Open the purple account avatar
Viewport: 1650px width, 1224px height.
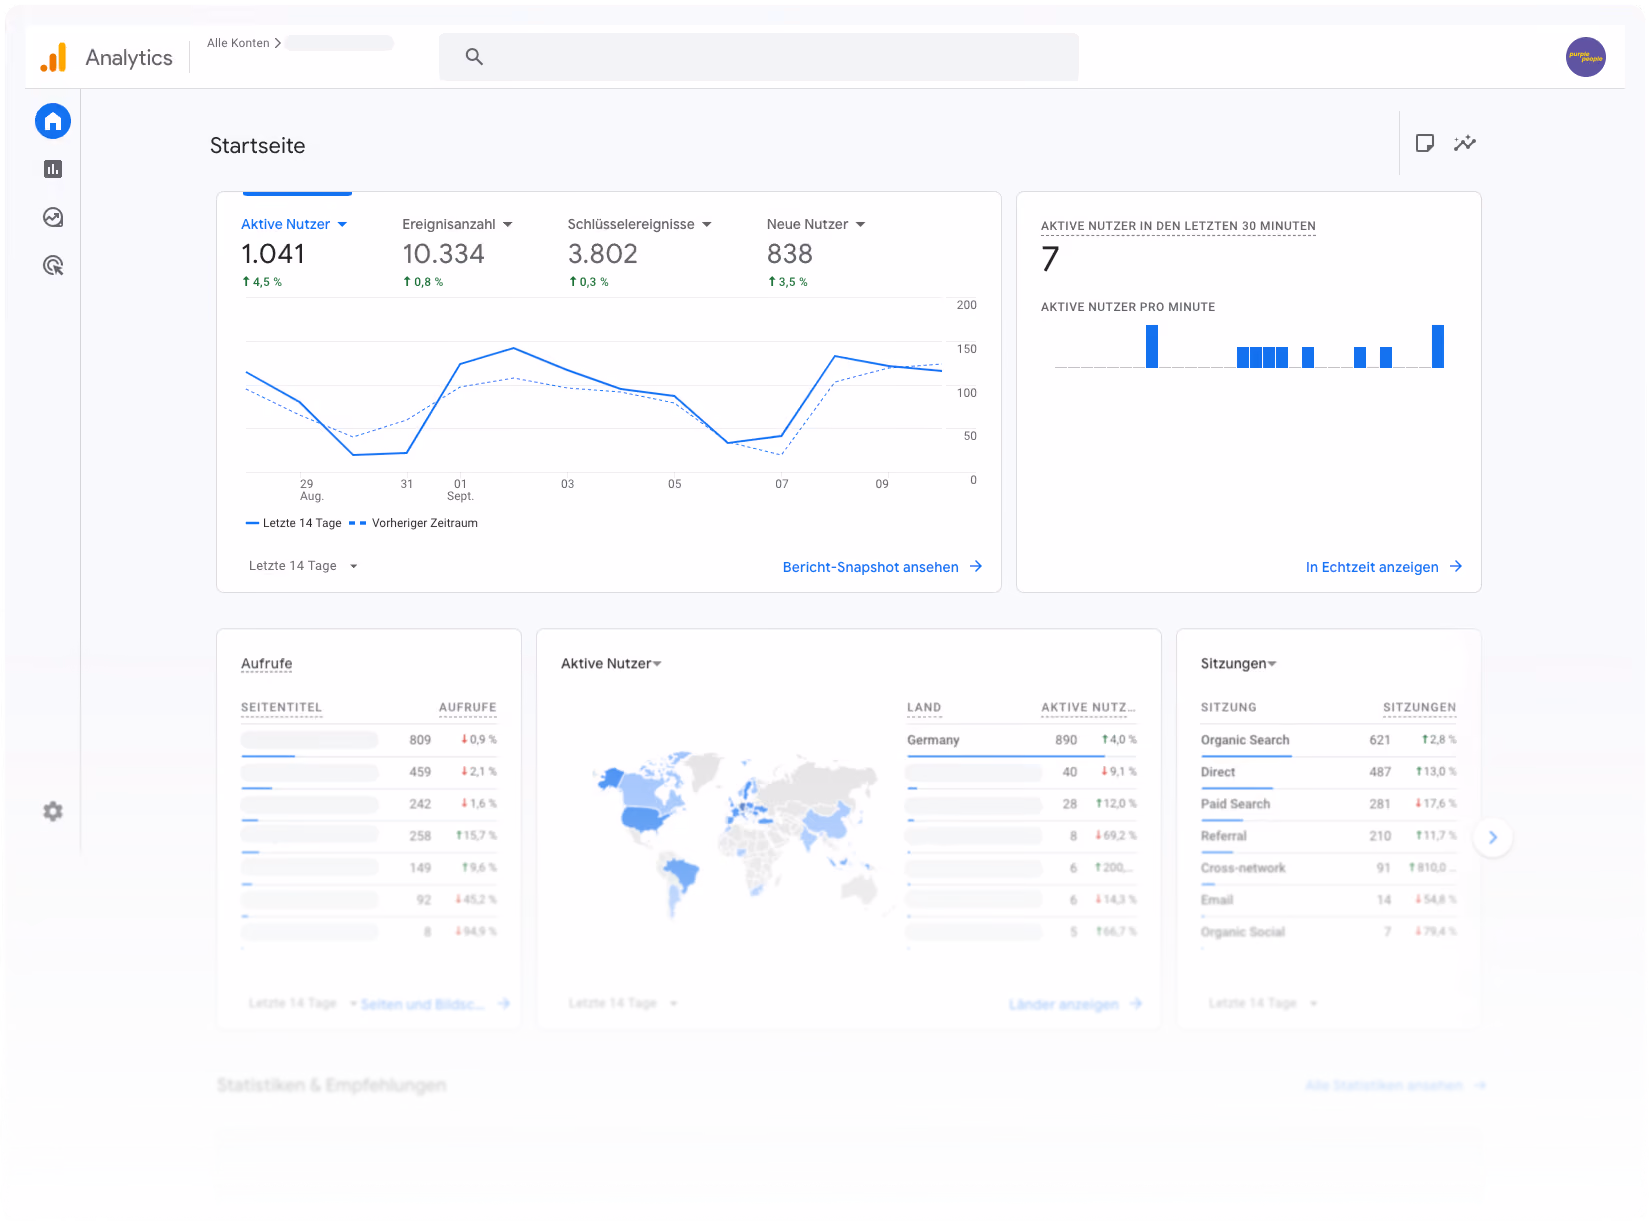tap(1585, 57)
